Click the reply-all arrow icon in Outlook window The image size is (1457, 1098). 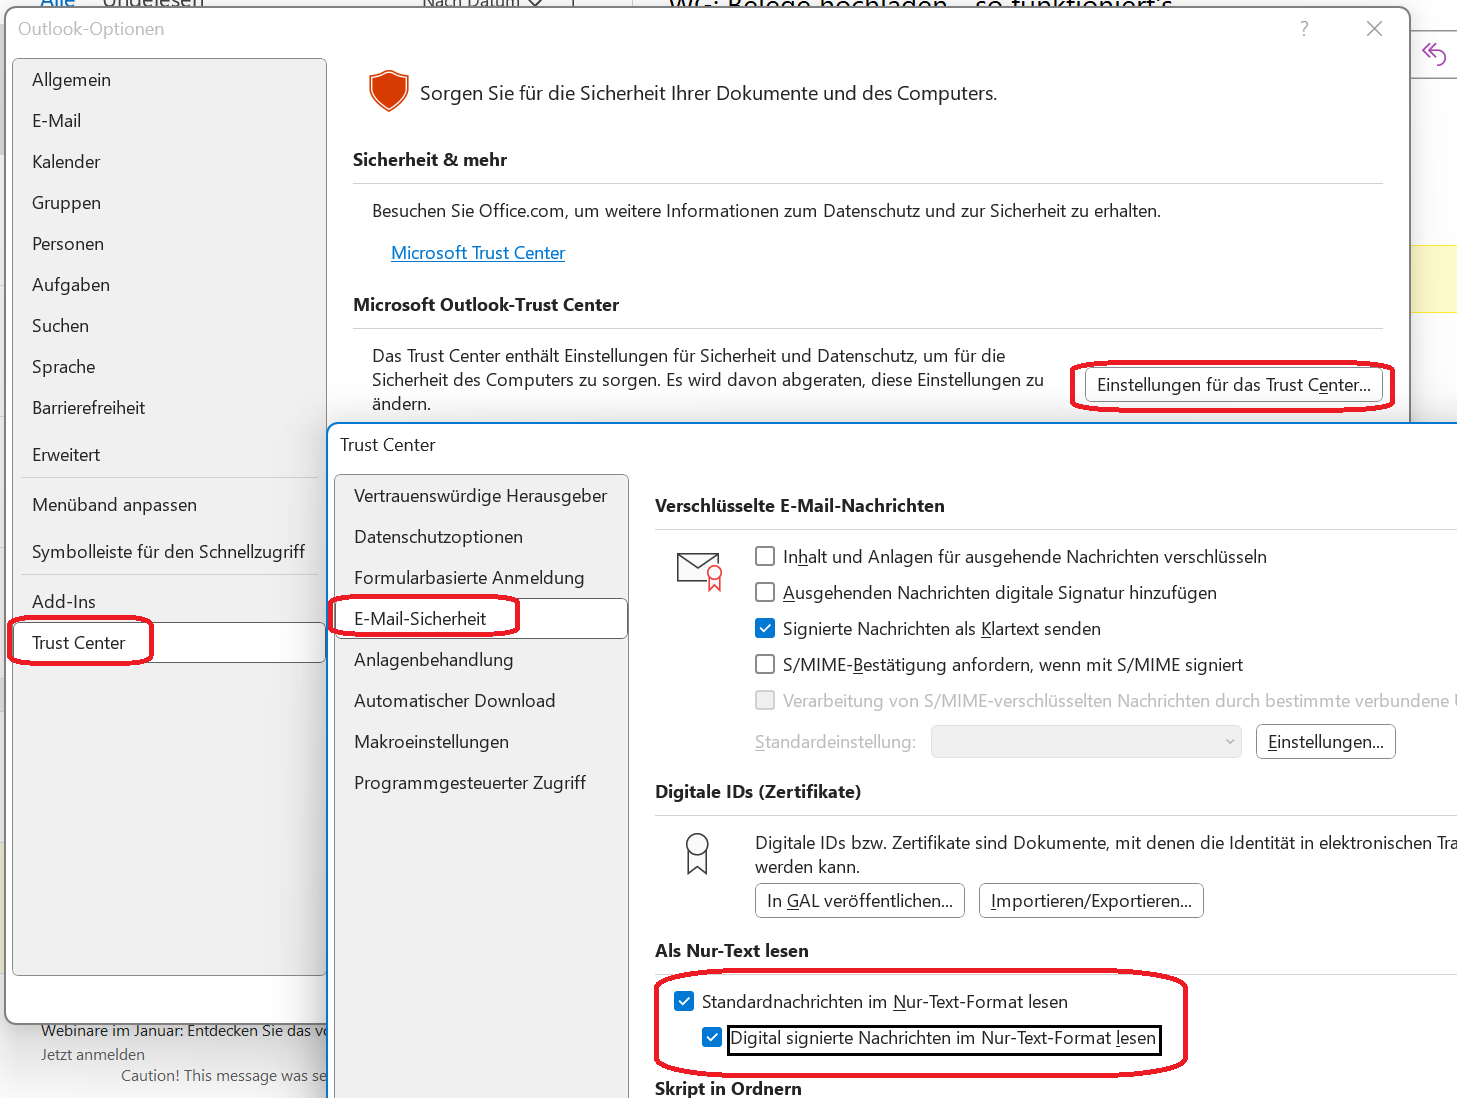pyautogui.click(x=1434, y=53)
